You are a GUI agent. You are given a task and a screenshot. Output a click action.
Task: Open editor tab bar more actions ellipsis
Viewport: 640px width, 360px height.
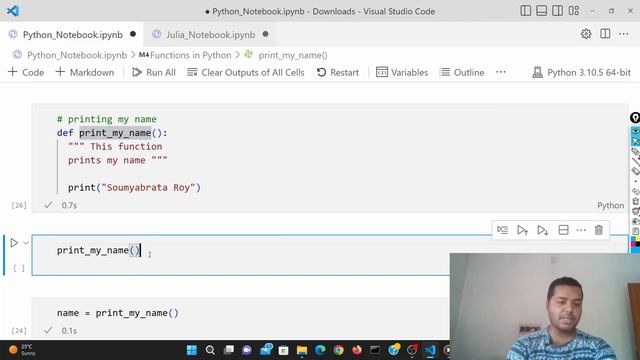[624, 34]
